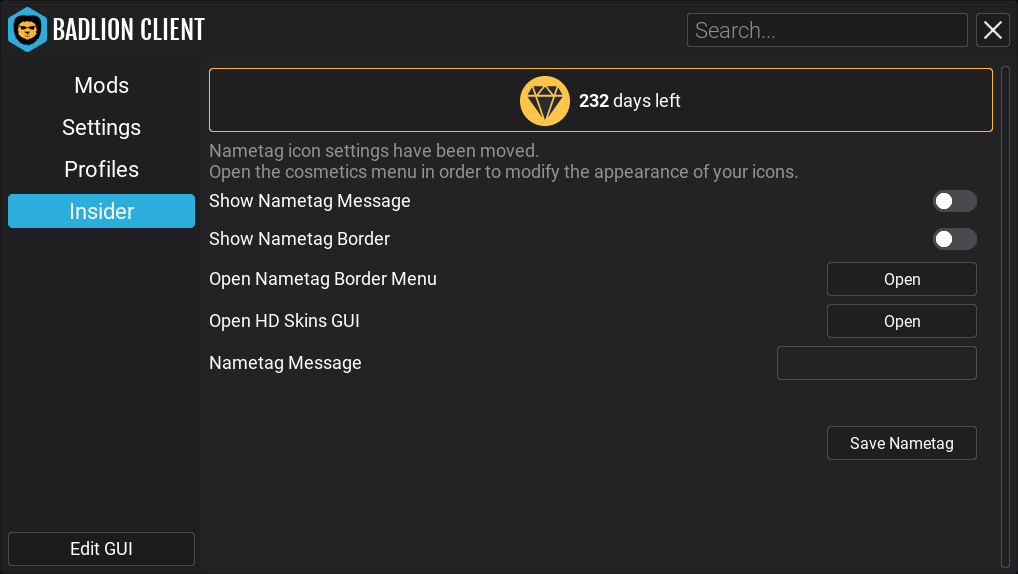Click the "Show Nametag Message" label text
This screenshot has height=574, width=1018.
(x=310, y=201)
